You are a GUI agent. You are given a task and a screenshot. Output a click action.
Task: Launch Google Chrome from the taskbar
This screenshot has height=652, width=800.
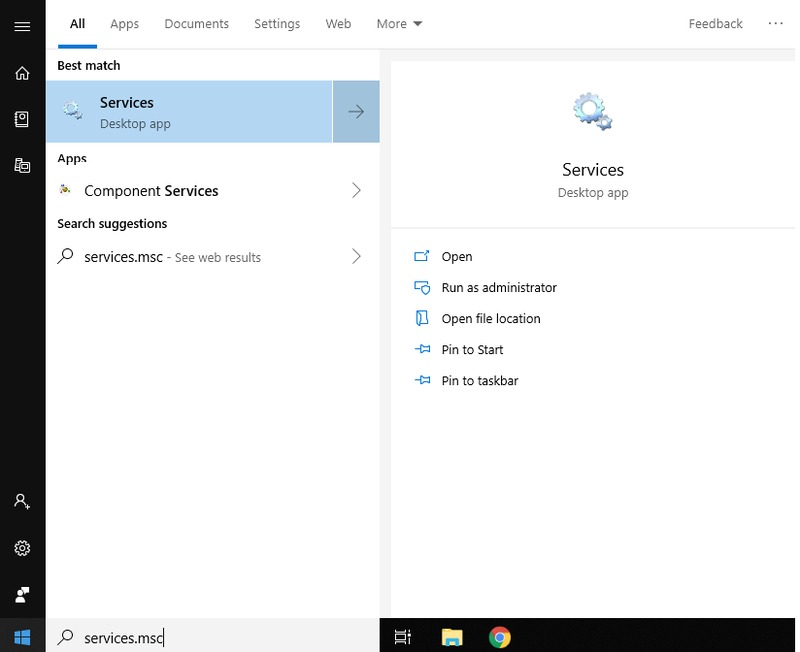pos(500,637)
